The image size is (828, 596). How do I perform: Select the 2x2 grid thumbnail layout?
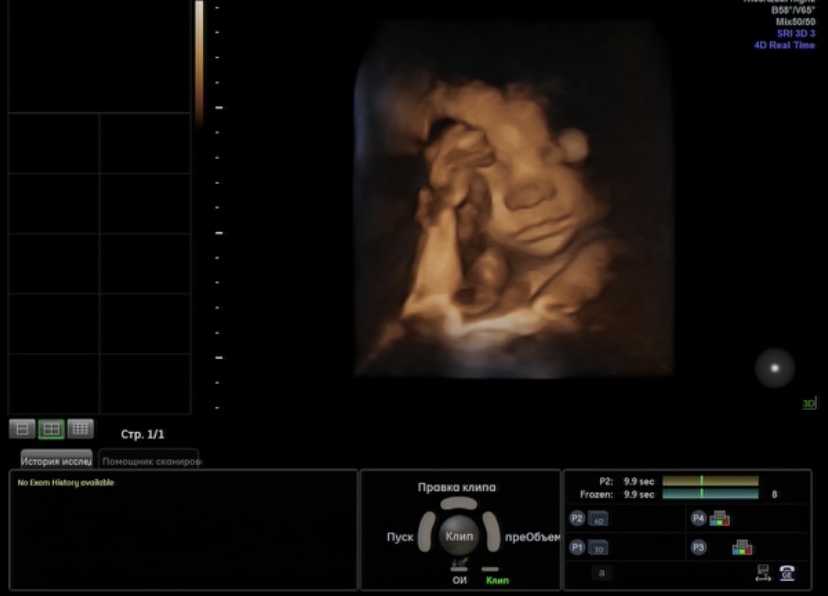pyautogui.click(x=51, y=429)
